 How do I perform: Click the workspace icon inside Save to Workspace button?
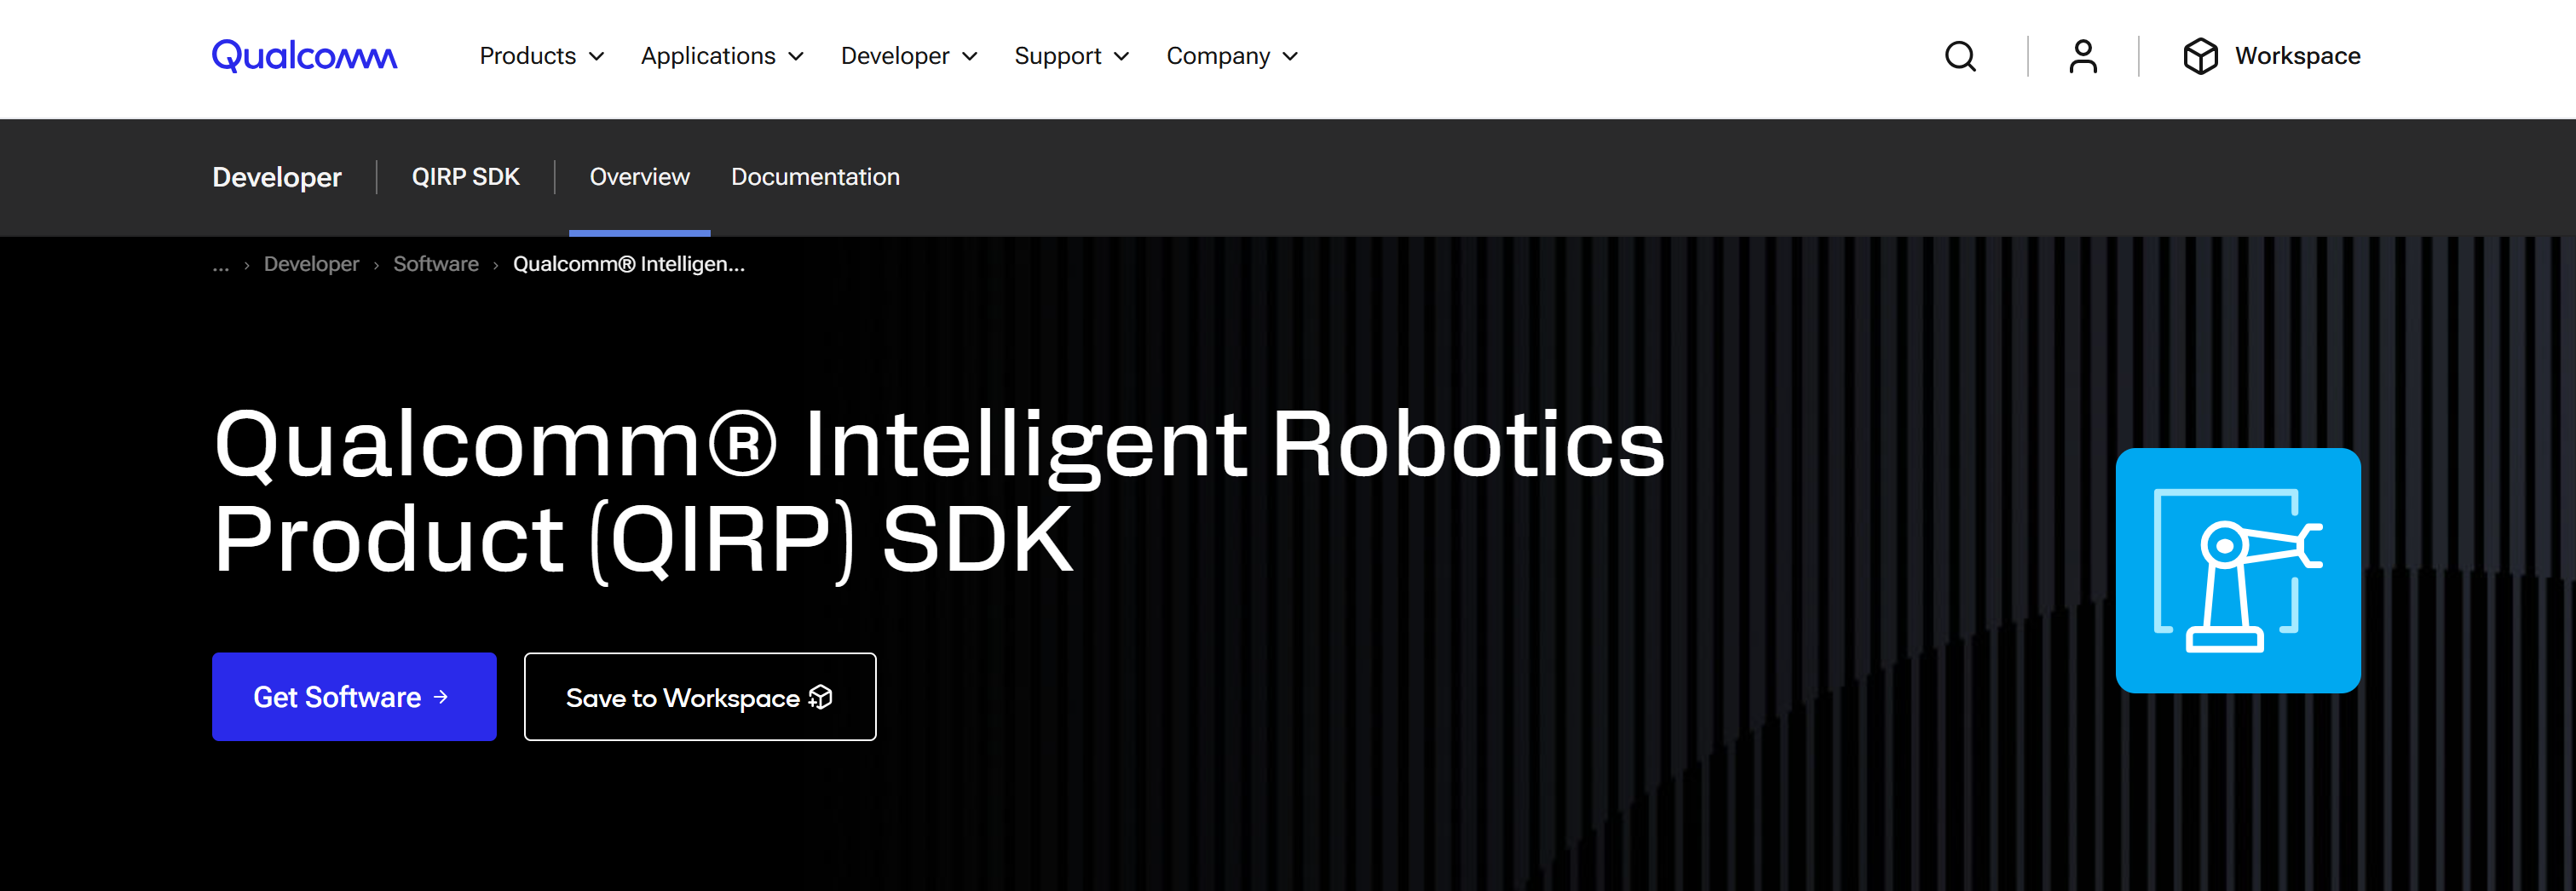[820, 697]
